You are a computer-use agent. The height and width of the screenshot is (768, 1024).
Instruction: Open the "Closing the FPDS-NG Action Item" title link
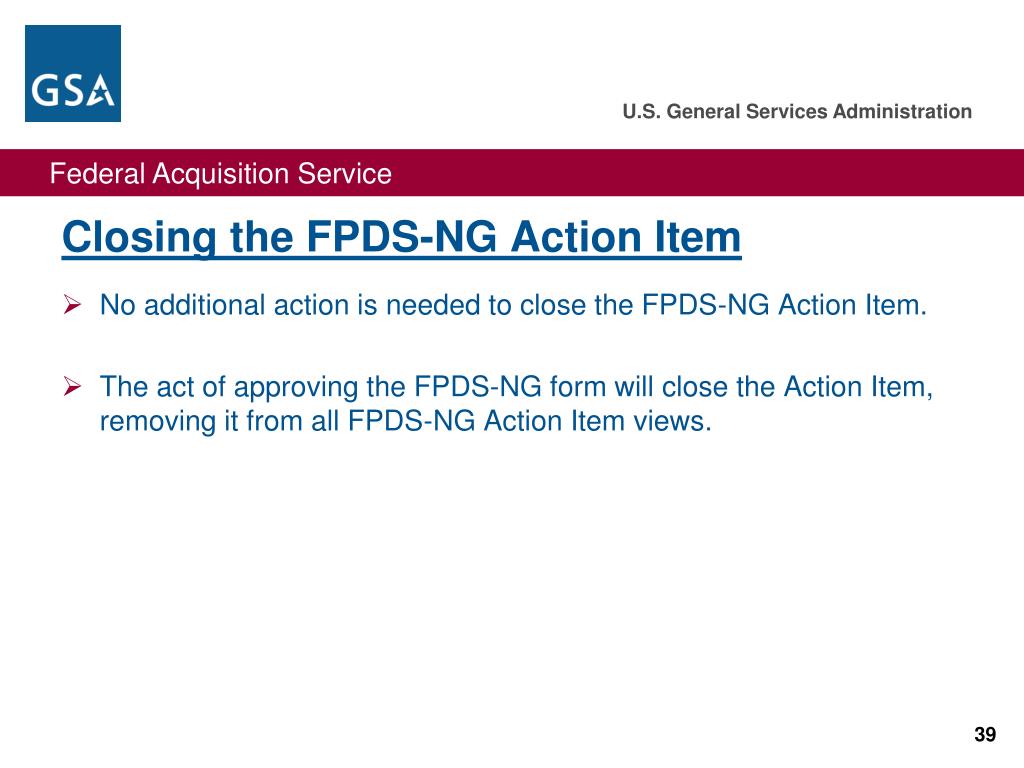click(x=402, y=237)
